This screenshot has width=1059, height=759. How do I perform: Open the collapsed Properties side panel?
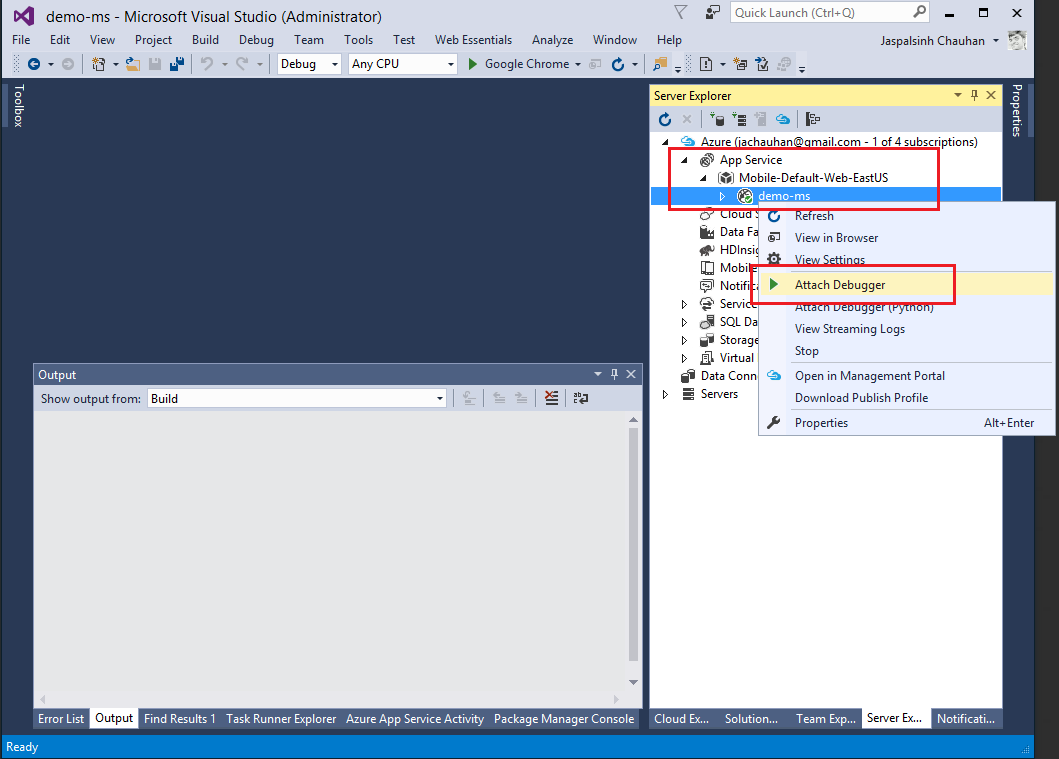tap(1016, 110)
